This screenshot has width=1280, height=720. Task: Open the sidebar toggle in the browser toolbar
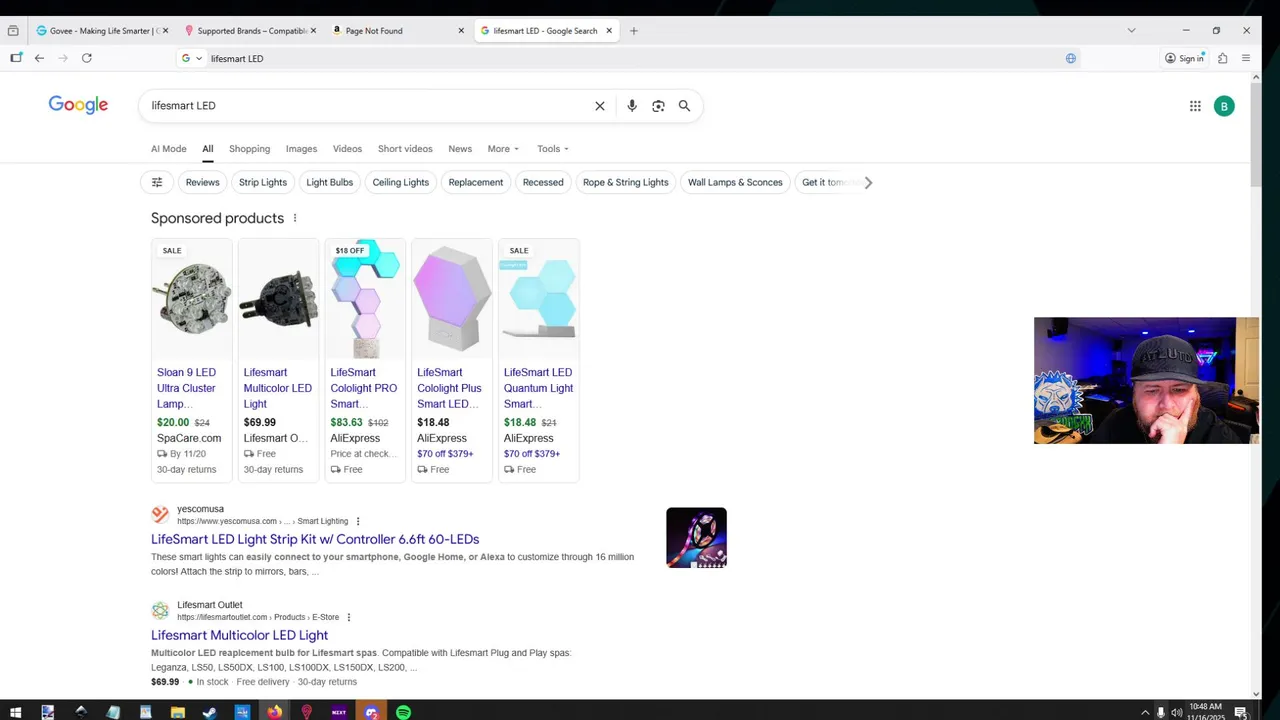16,58
